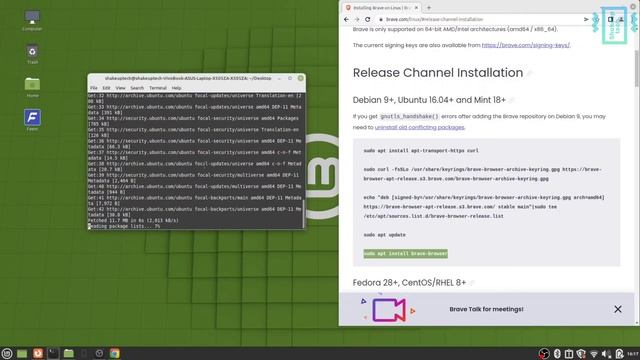Open the Trash desktop icon
640x360 pixels.
point(32,54)
